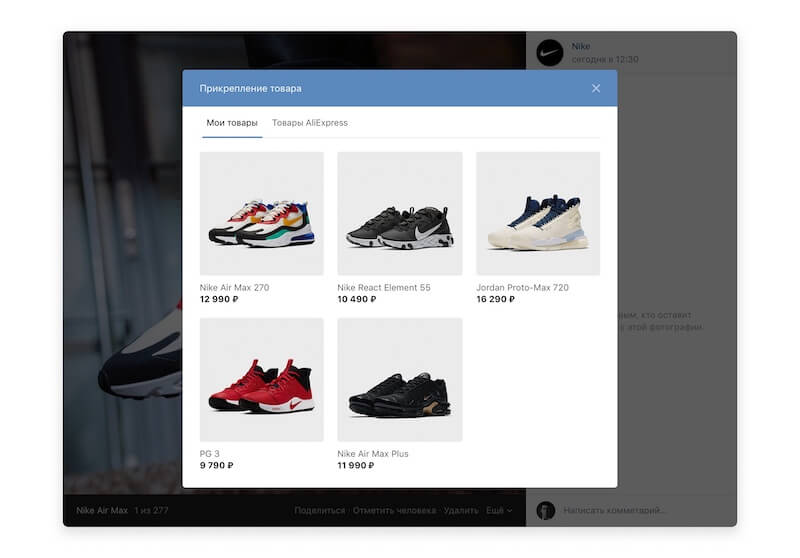The width and height of the screenshot is (800, 558).
Task: Focus the Написать комментарий field
Action: [x=640, y=511]
